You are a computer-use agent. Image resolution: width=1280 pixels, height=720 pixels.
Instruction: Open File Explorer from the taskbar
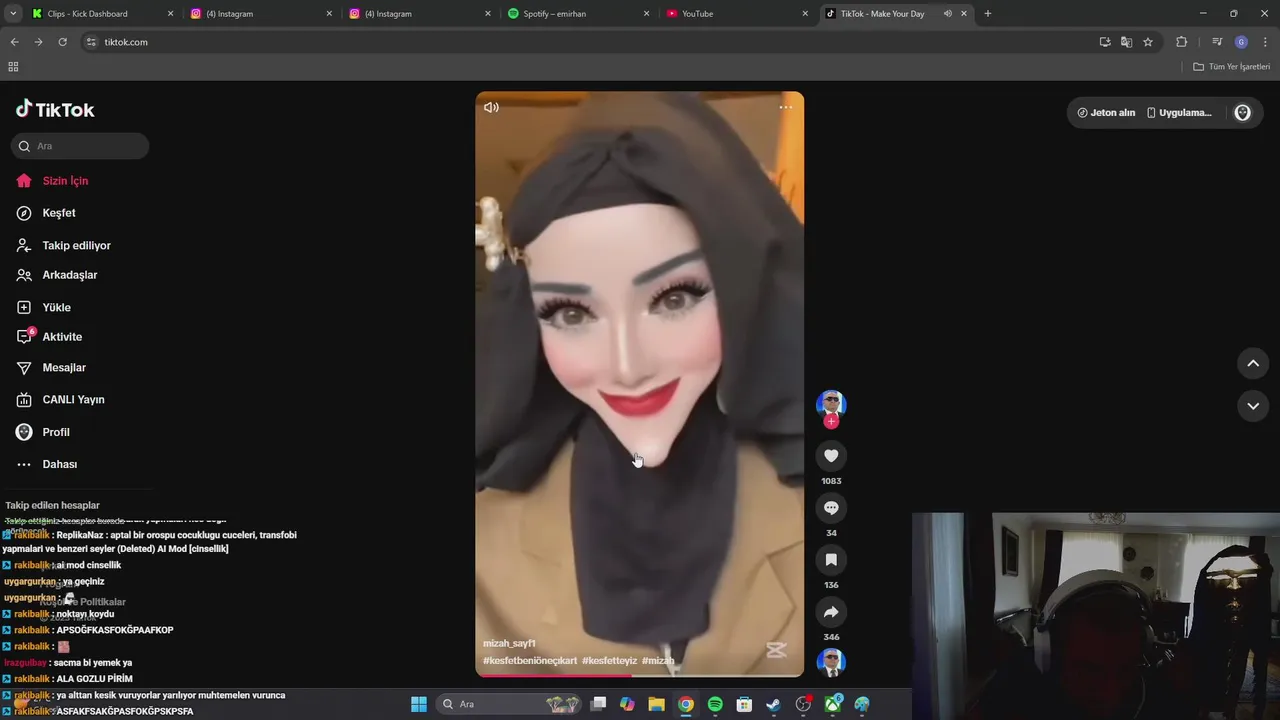click(x=656, y=704)
